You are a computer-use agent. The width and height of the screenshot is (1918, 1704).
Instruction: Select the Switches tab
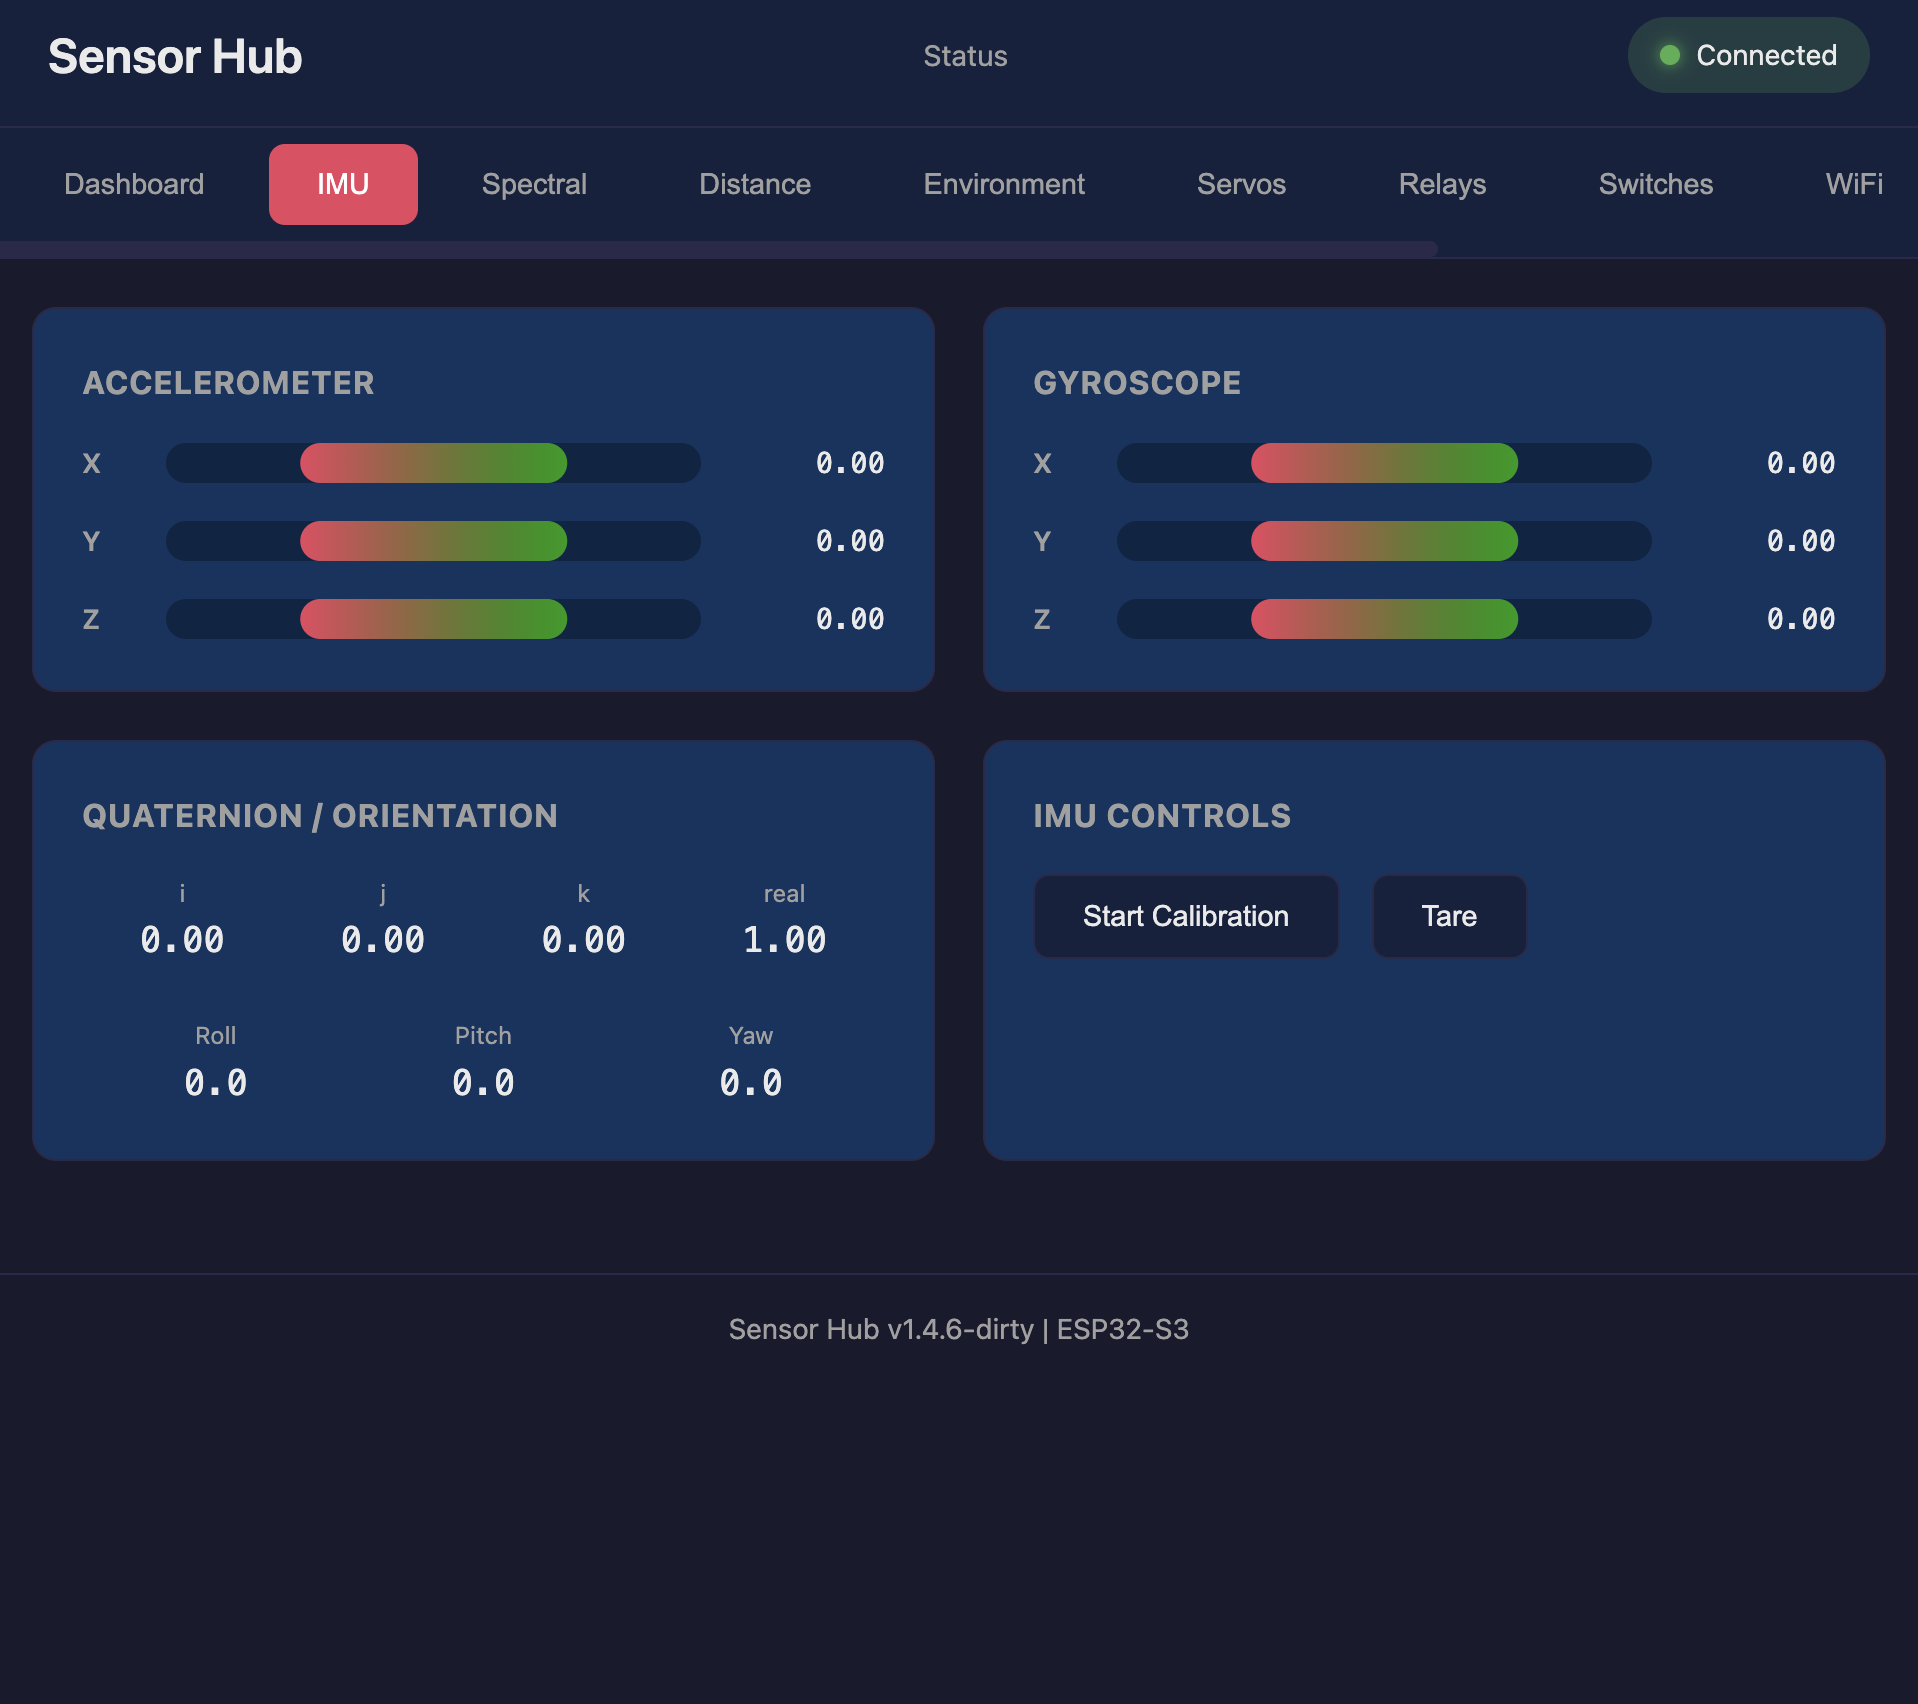click(x=1655, y=184)
